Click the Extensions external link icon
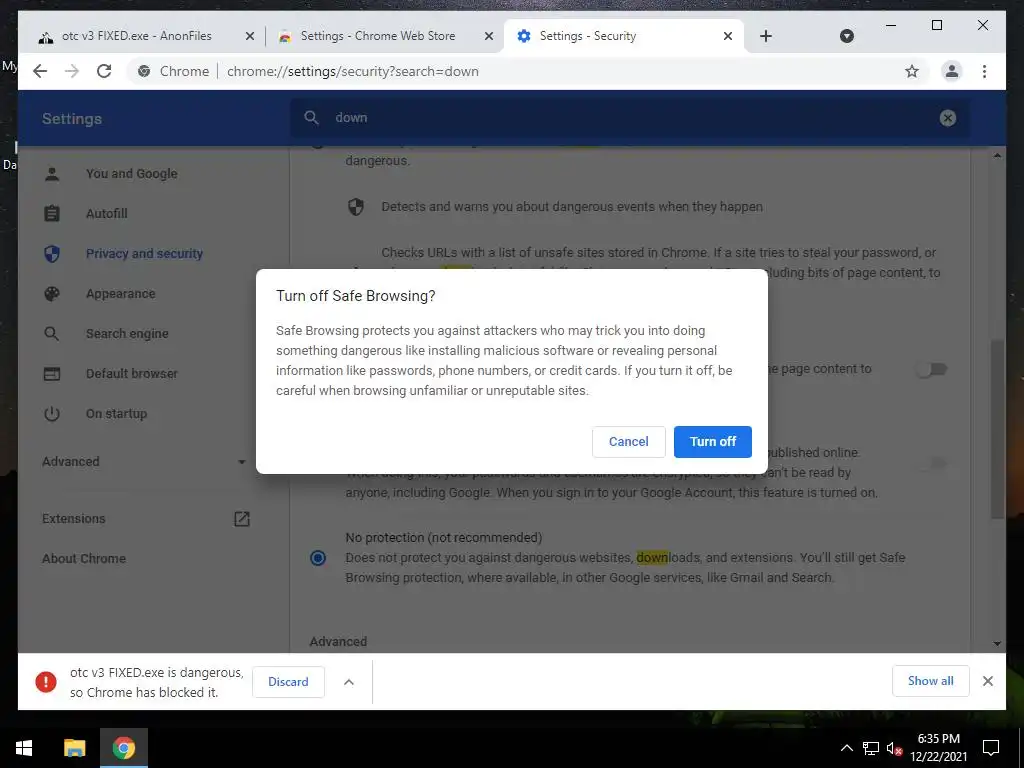1024x768 pixels. pyautogui.click(x=242, y=519)
